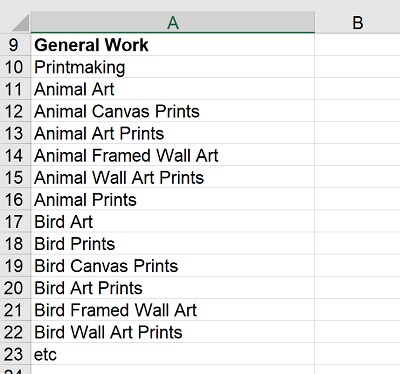Click the General Work cell
The height and width of the screenshot is (374, 400).
coord(173,45)
